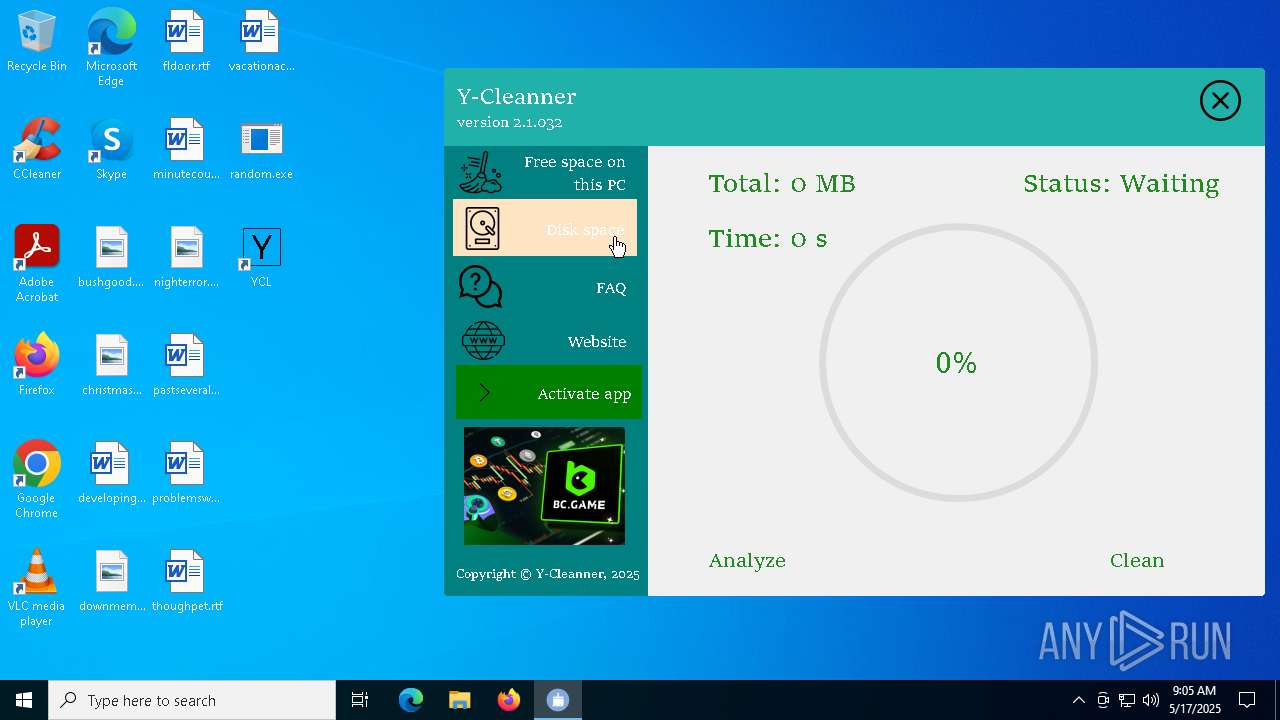Click the volume speaker tray icon

click(1151, 700)
